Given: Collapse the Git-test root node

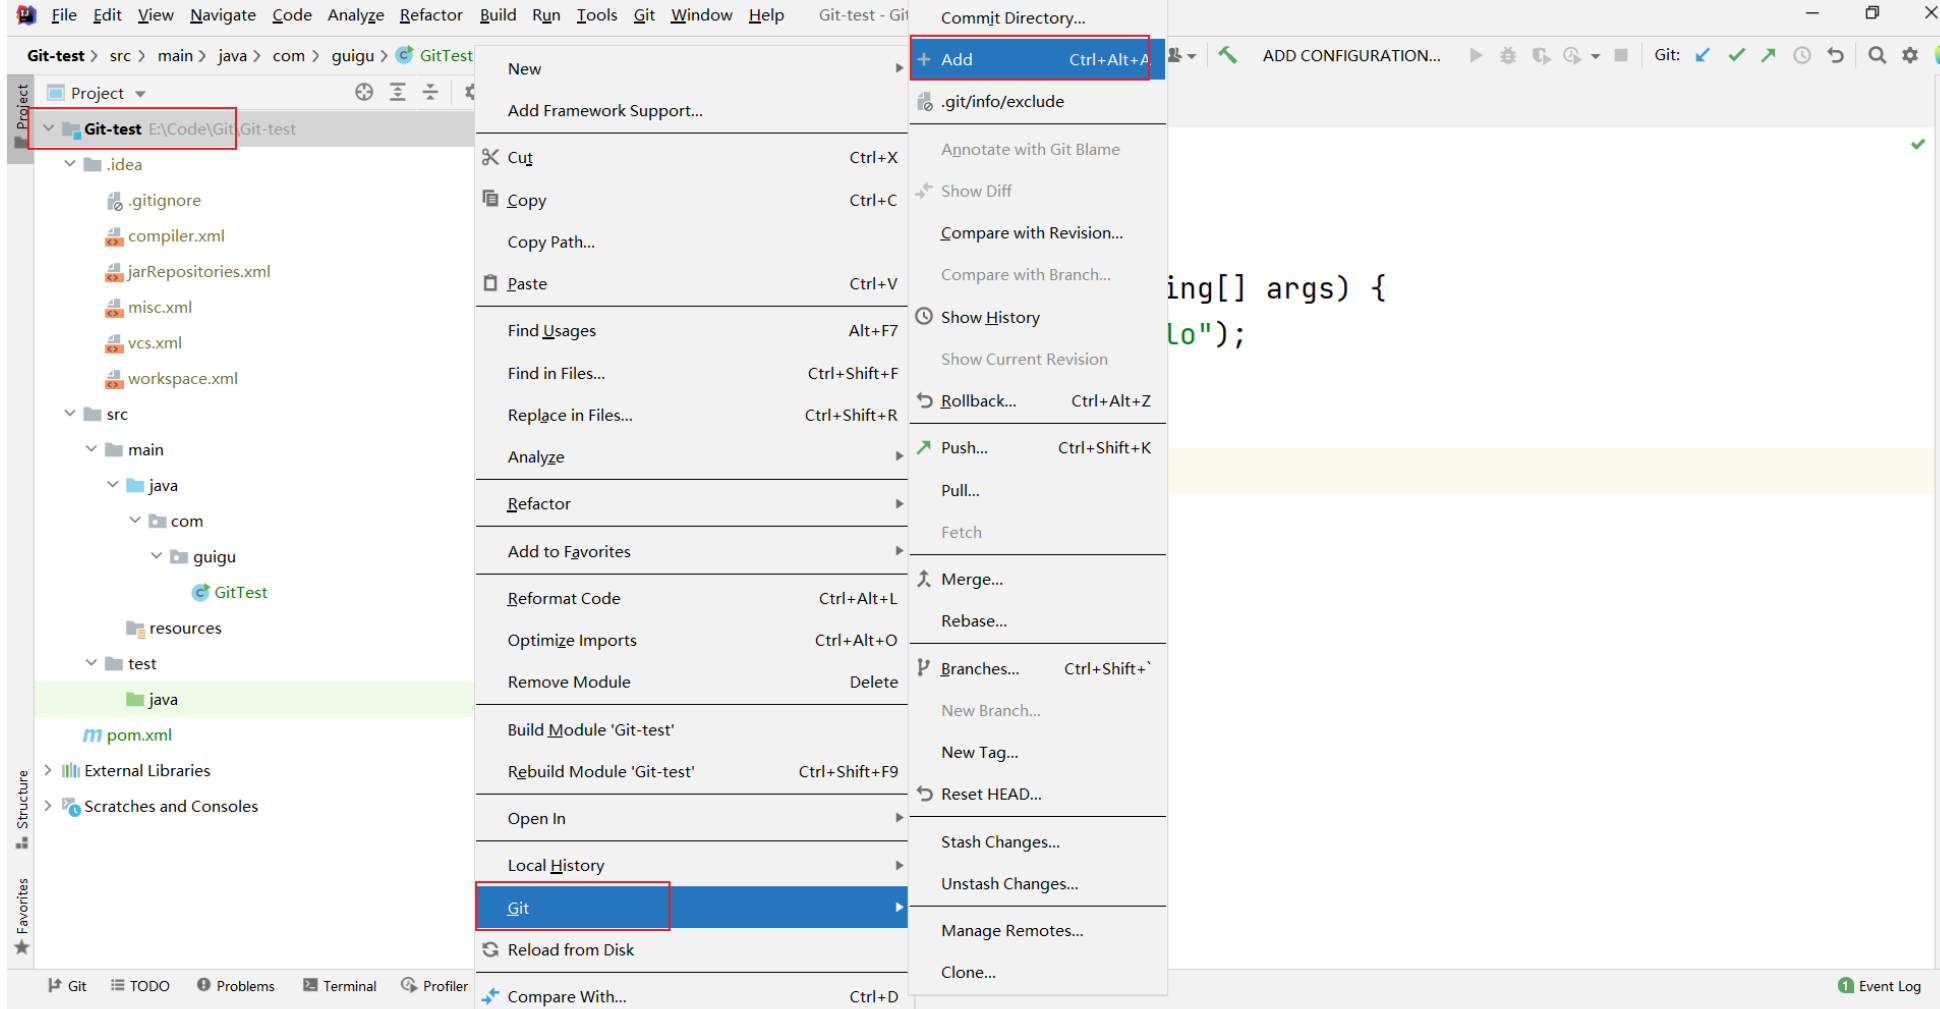Looking at the screenshot, I should (48, 128).
